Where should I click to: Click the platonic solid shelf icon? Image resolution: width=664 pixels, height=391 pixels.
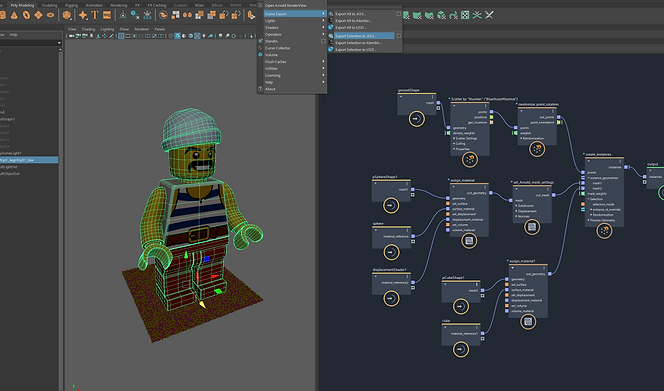point(66,15)
